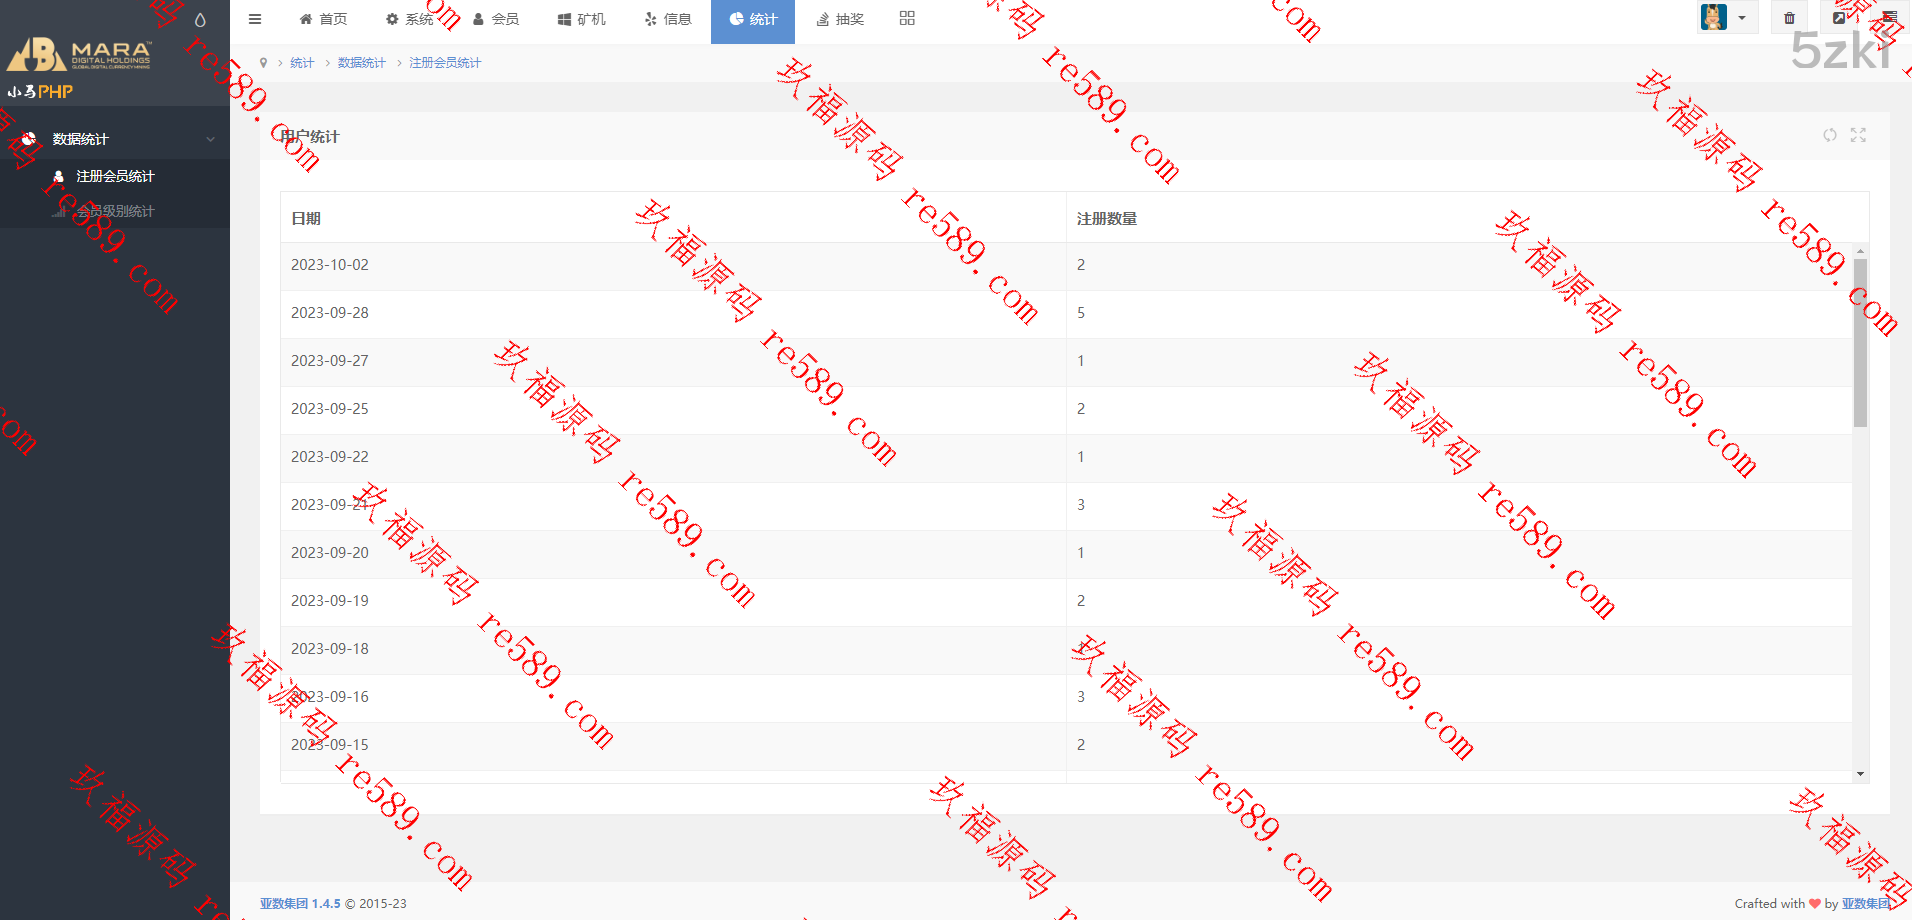Click the trash icon in the top bar

(x=1789, y=18)
